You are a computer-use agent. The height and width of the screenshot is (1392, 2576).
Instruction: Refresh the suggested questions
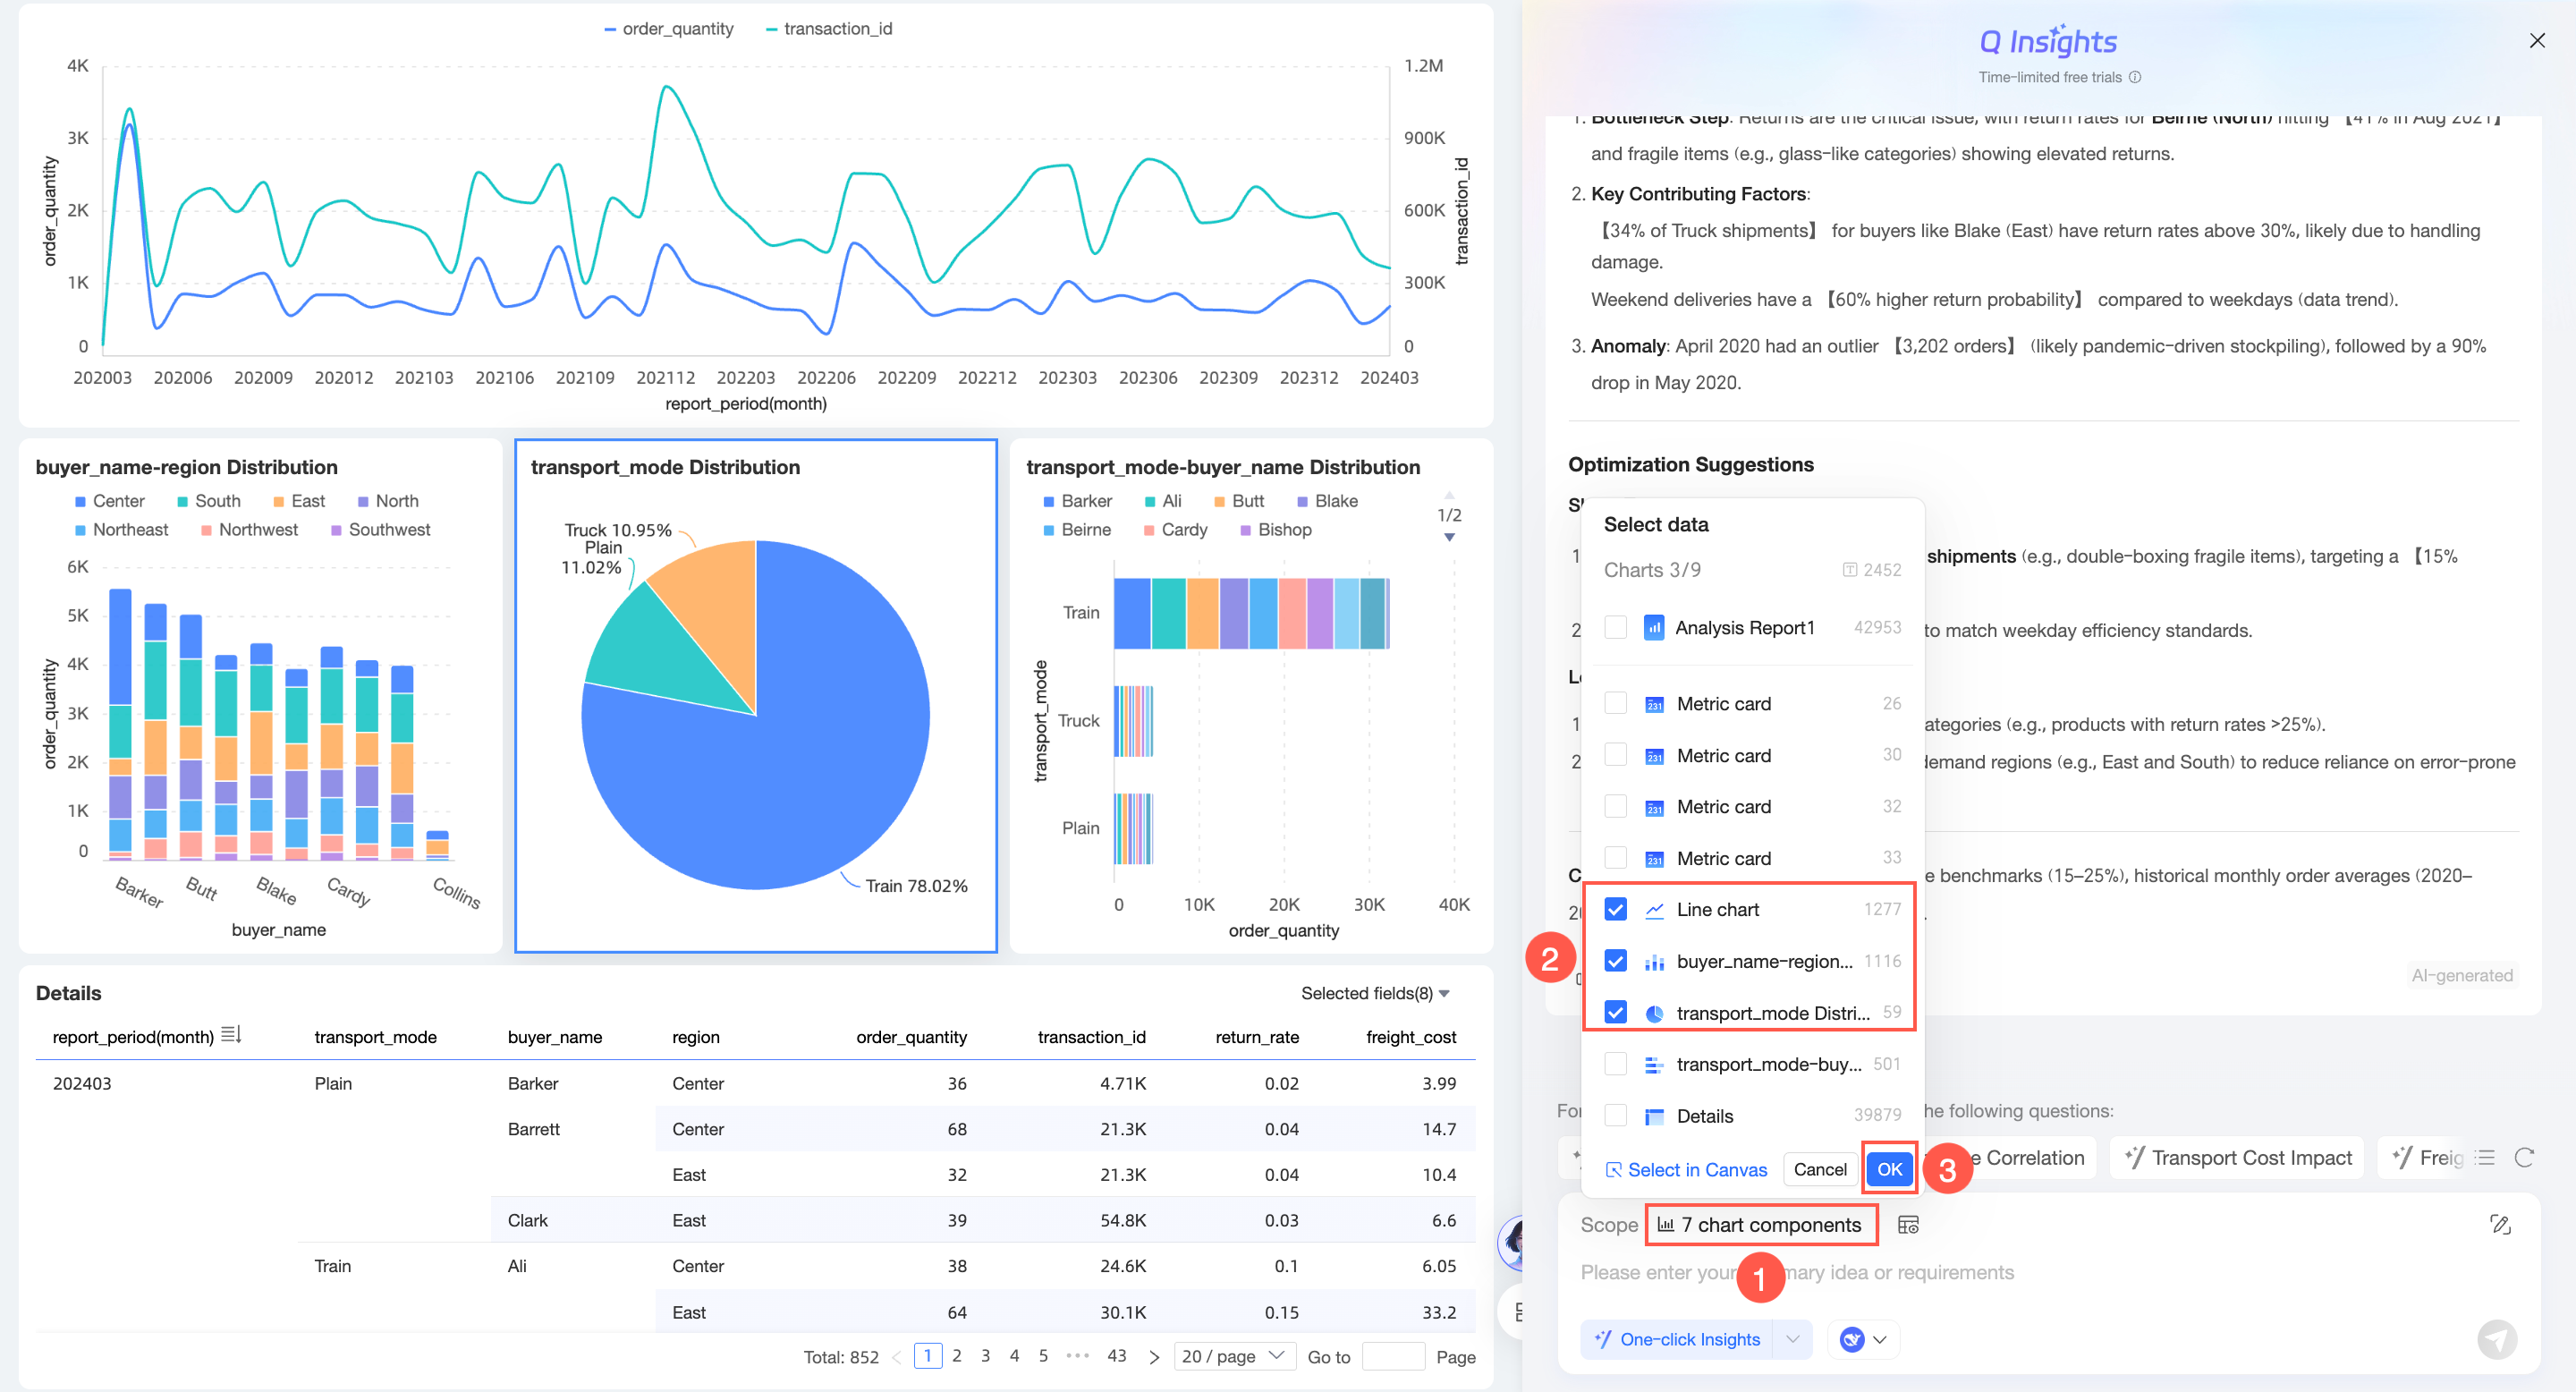2524,1157
